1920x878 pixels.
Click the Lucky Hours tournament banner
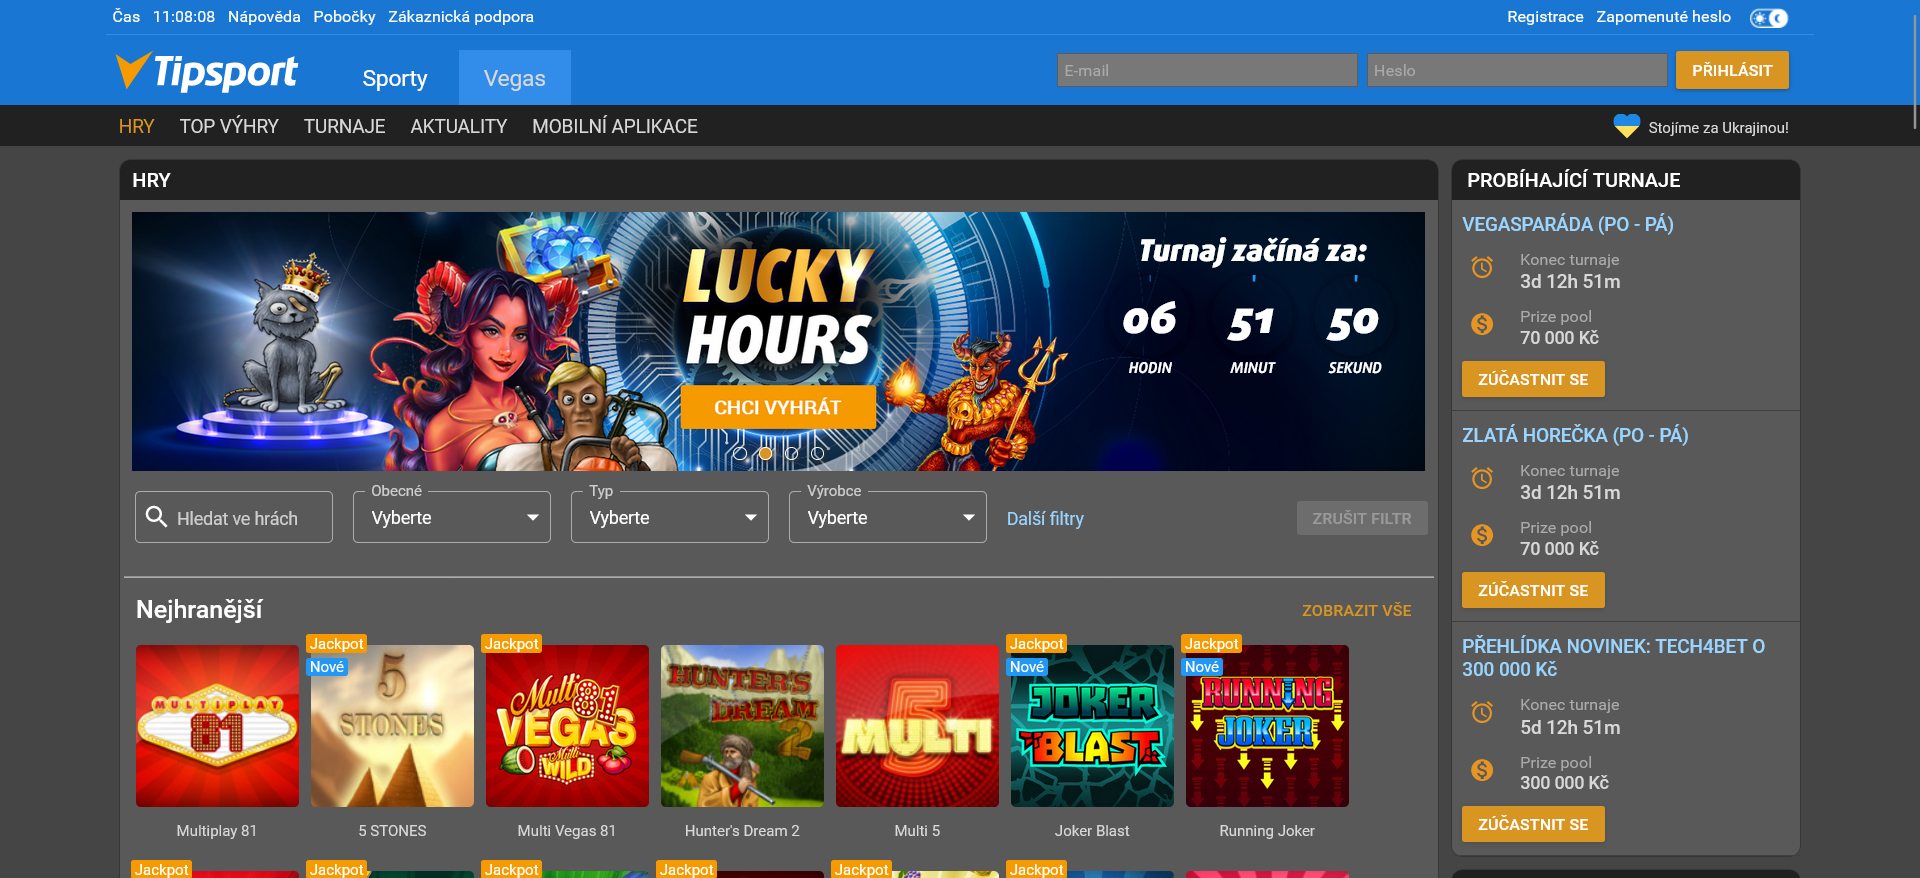[778, 341]
